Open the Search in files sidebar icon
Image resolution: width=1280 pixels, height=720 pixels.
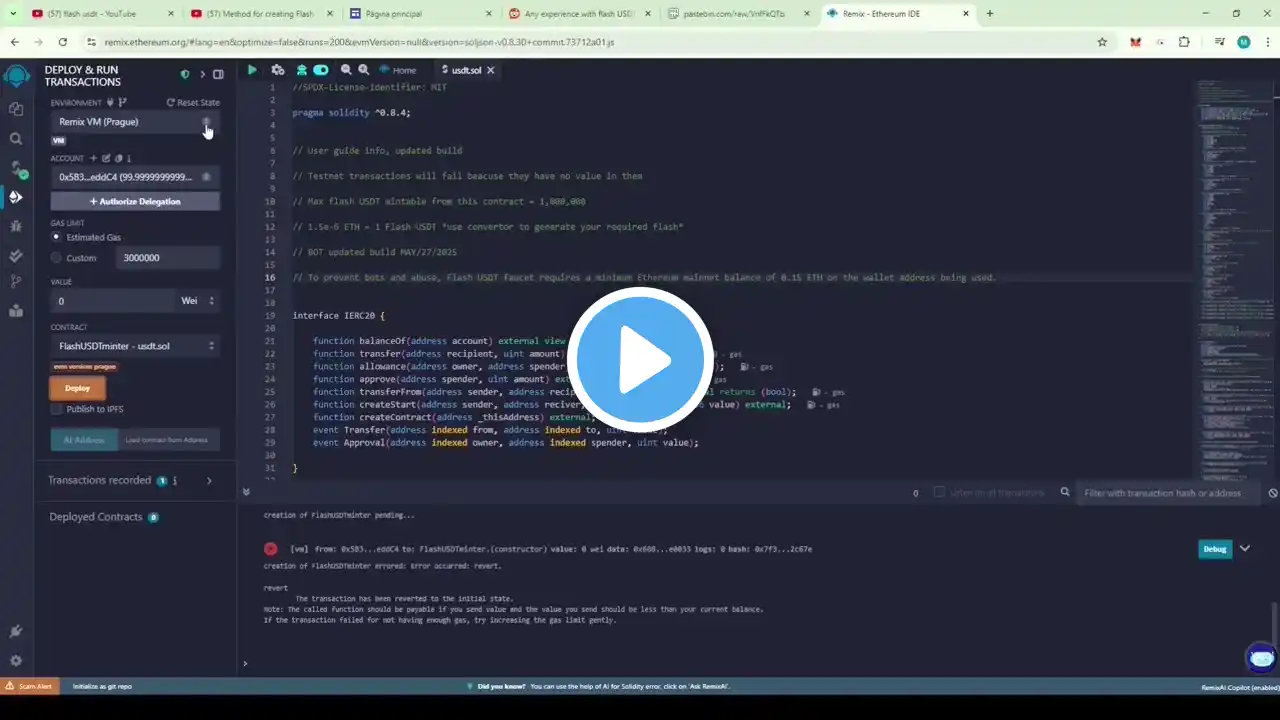[16, 139]
